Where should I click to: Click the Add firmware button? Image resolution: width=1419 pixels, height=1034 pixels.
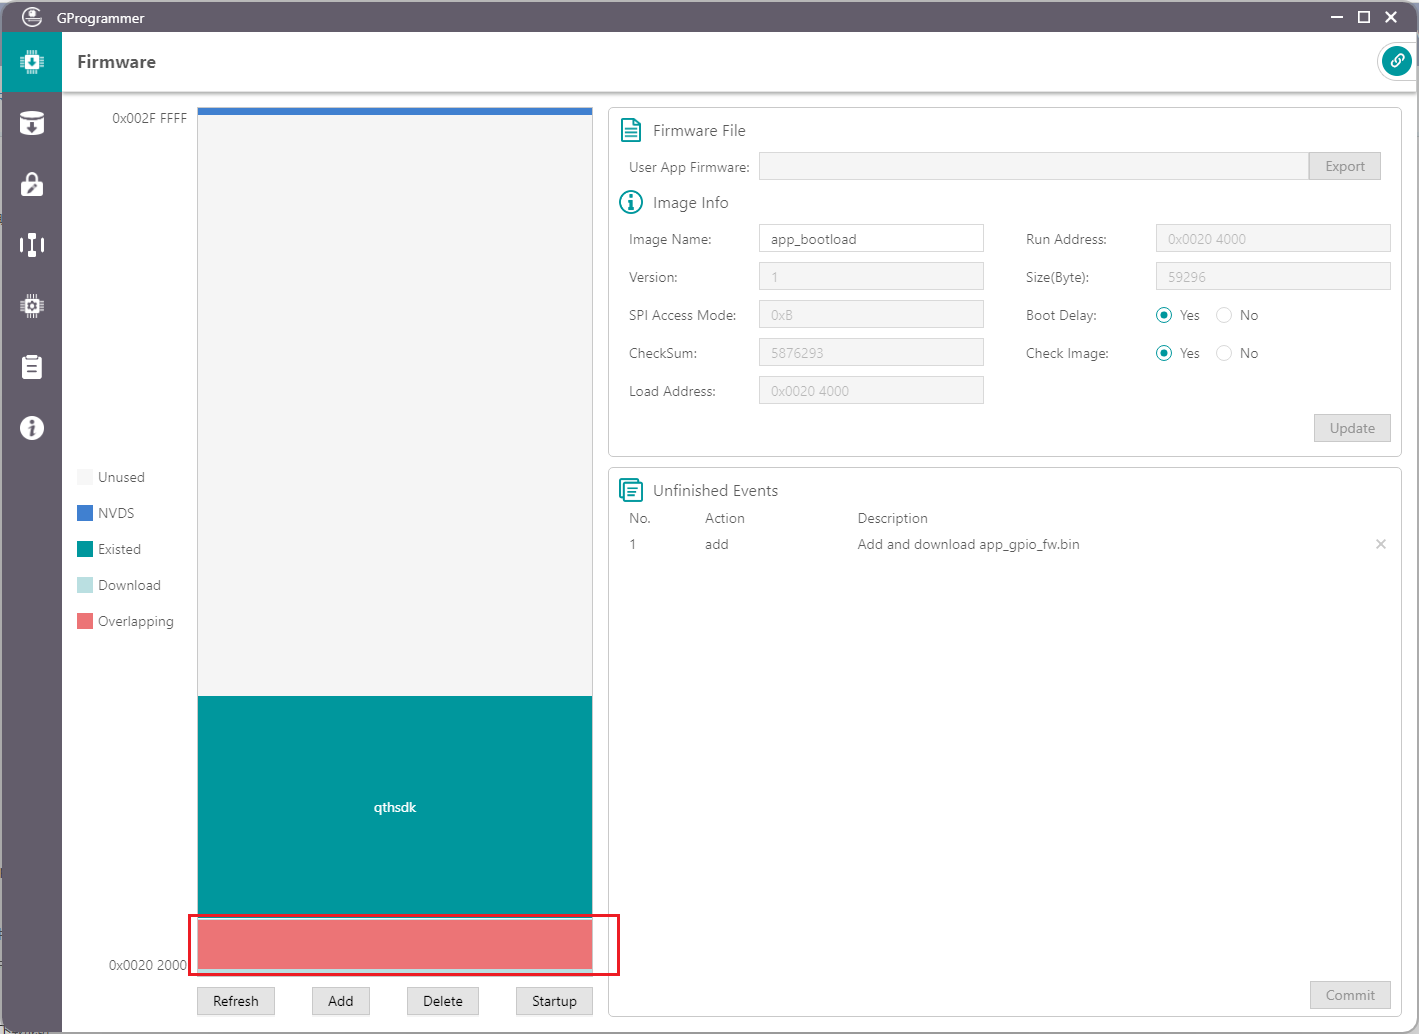pos(340,1001)
